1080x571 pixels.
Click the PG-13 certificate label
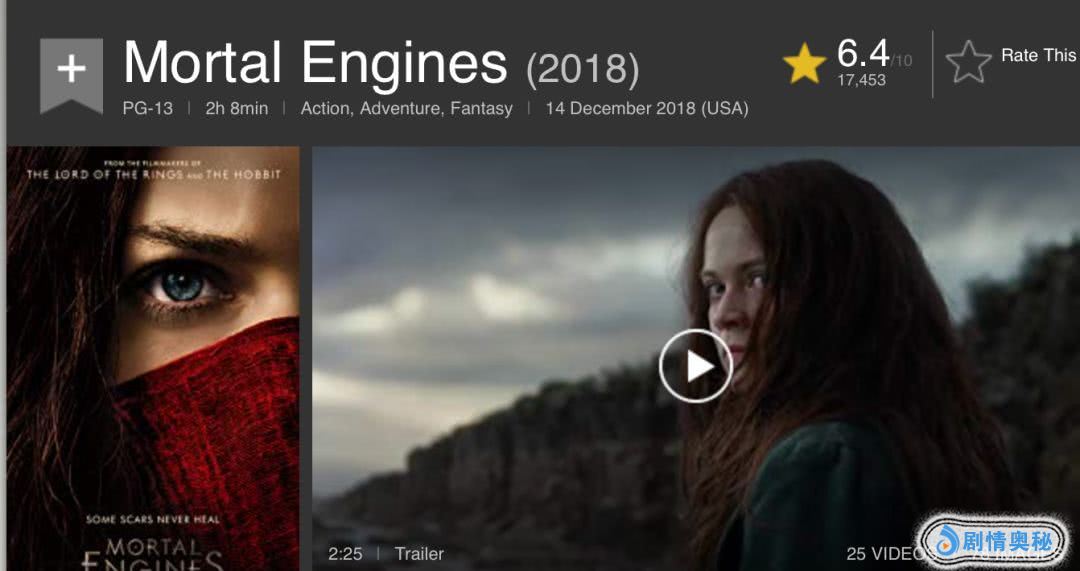coord(147,109)
